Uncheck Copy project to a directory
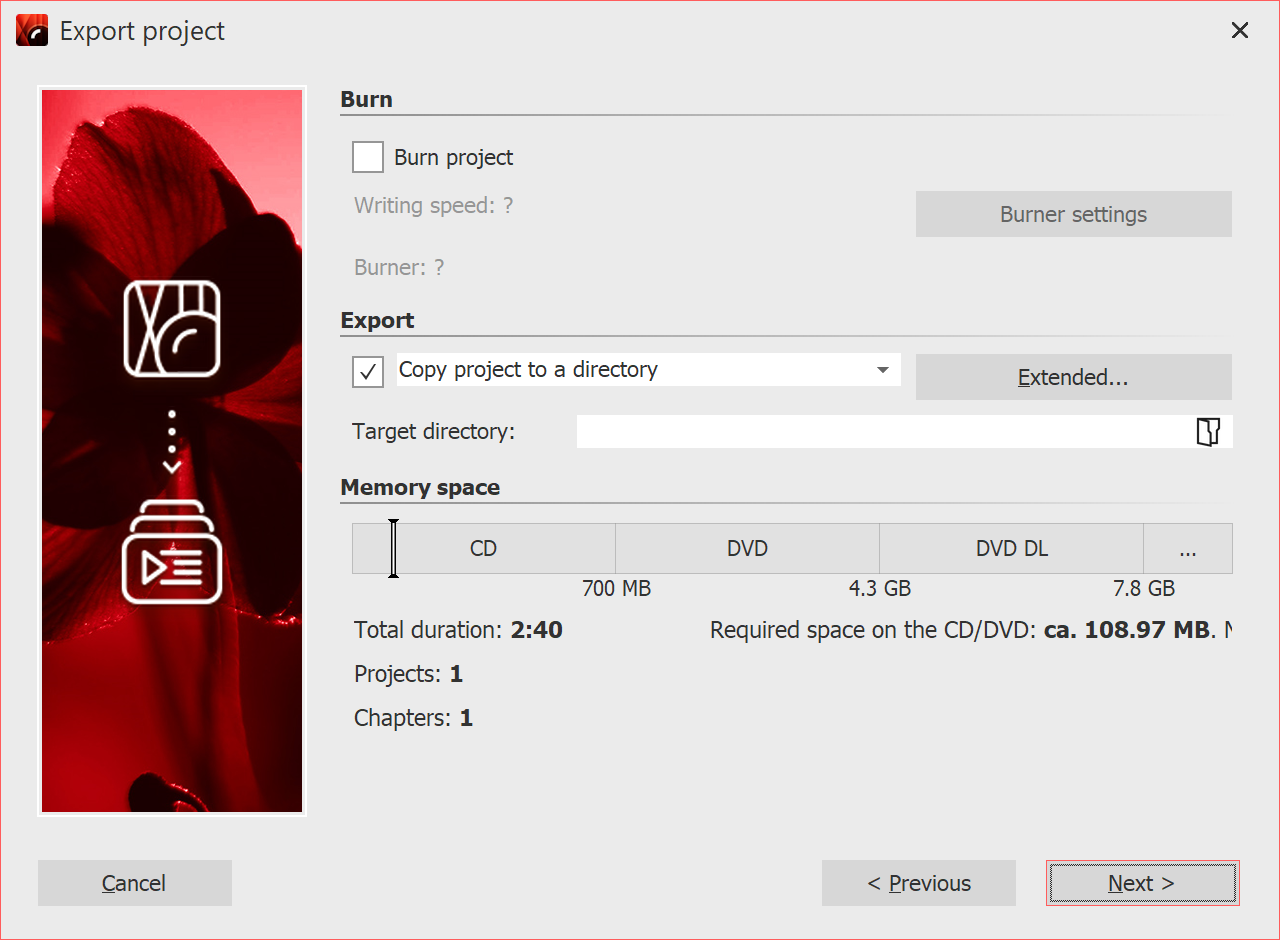Viewport: 1280px width, 940px height. (367, 371)
